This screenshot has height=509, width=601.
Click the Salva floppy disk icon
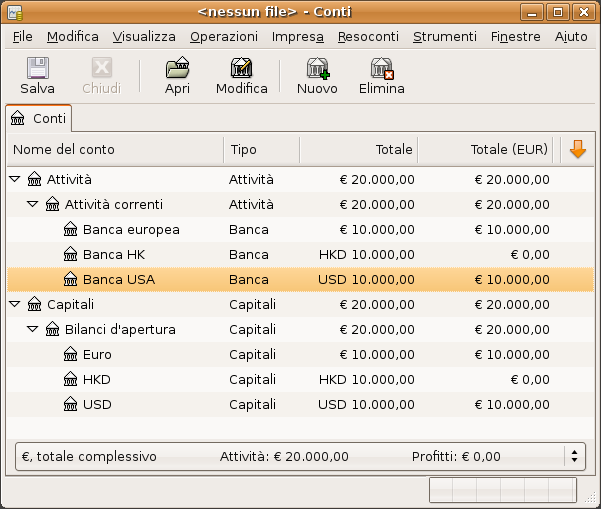(38, 68)
